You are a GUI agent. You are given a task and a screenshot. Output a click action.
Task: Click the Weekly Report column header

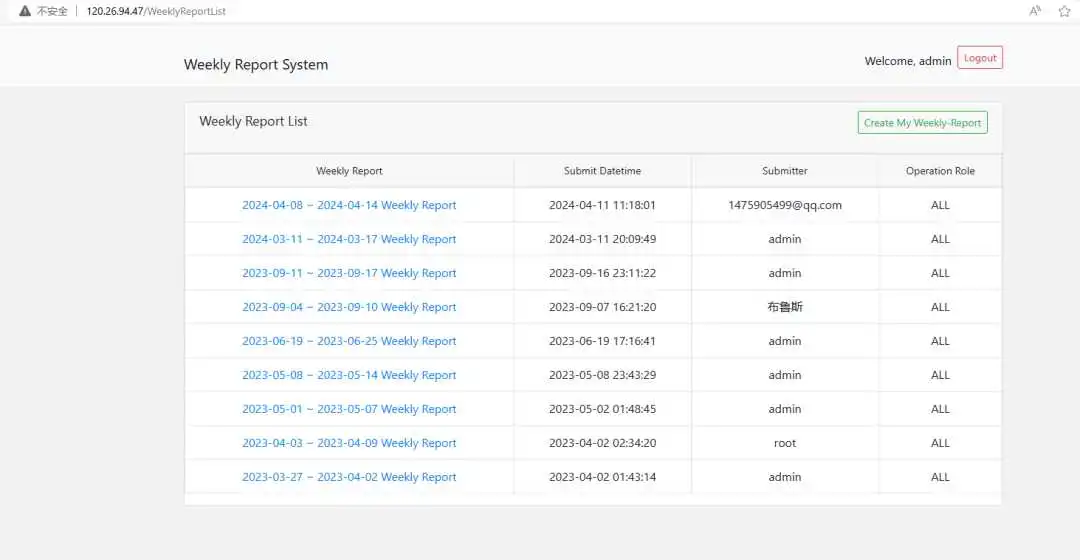[349, 171]
